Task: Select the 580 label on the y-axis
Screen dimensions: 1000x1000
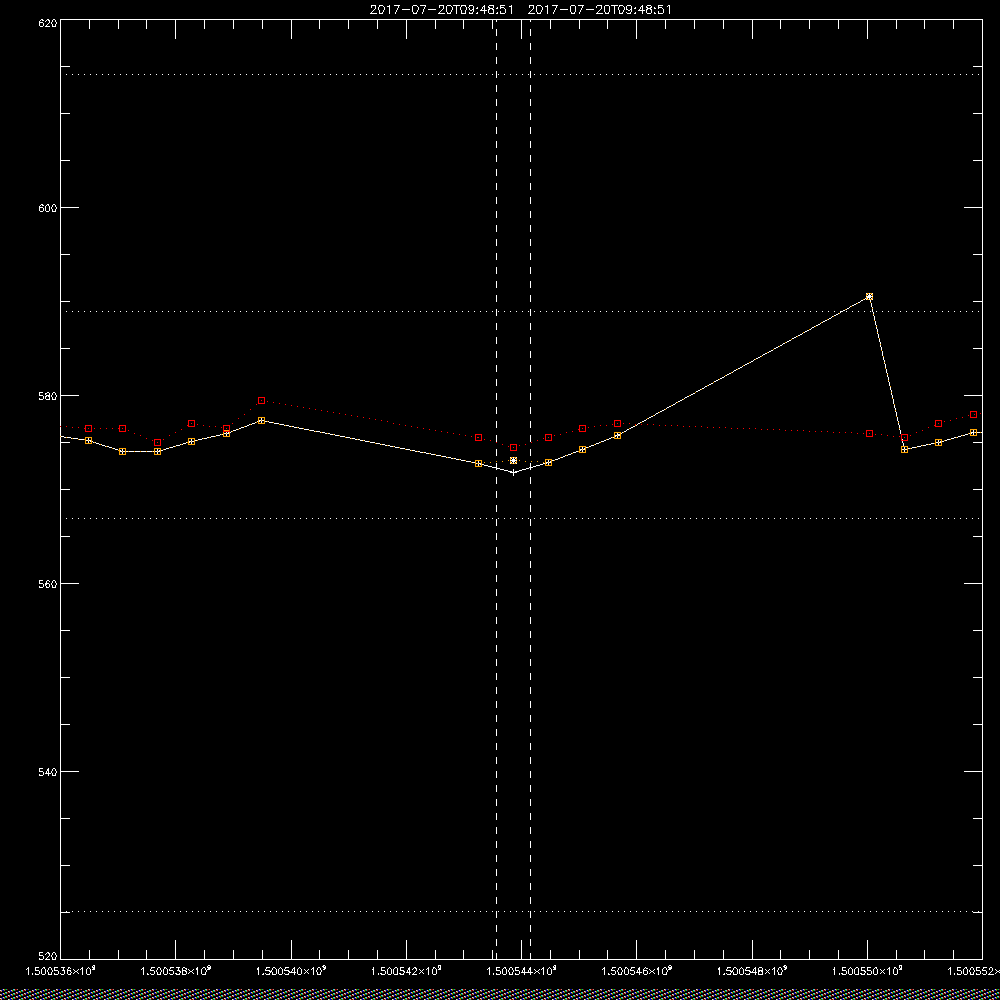Action: click(x=48, y=395)
